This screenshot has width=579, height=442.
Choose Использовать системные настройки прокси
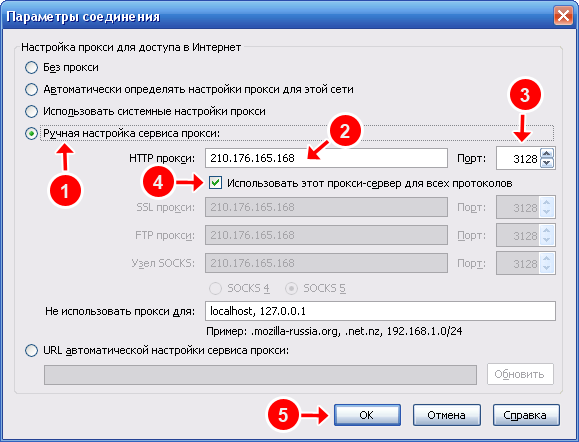point(31,111)
